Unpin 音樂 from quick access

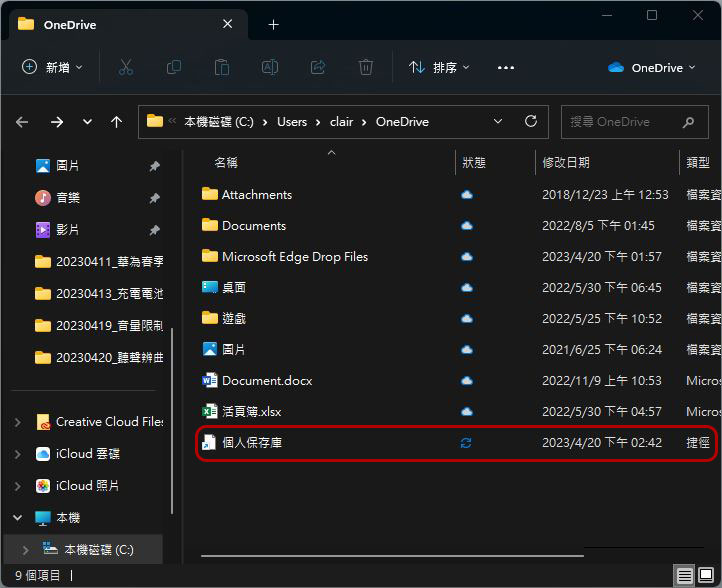[154, 198]
